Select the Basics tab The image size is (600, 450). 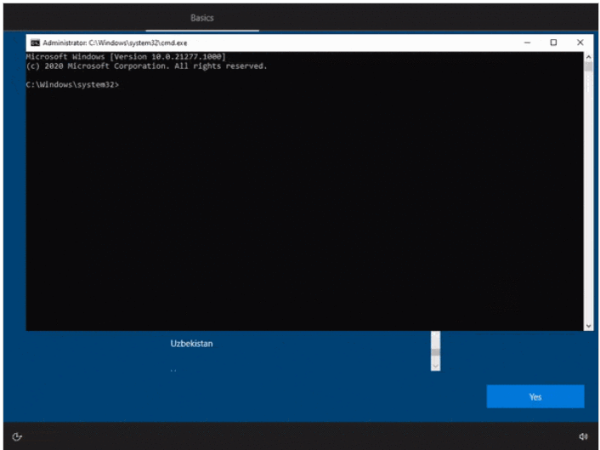202,18
